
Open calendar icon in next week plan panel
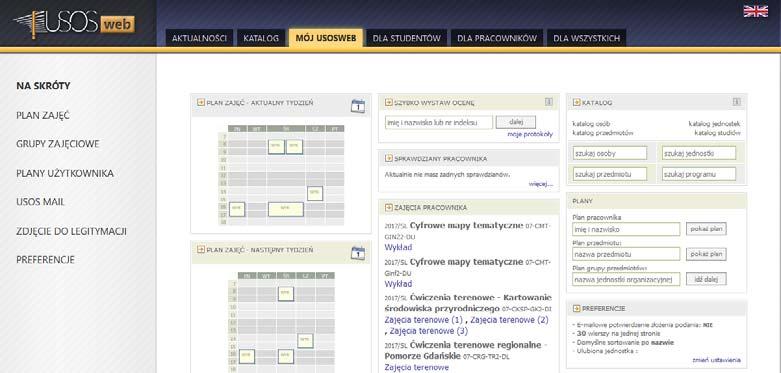(358, 252)
